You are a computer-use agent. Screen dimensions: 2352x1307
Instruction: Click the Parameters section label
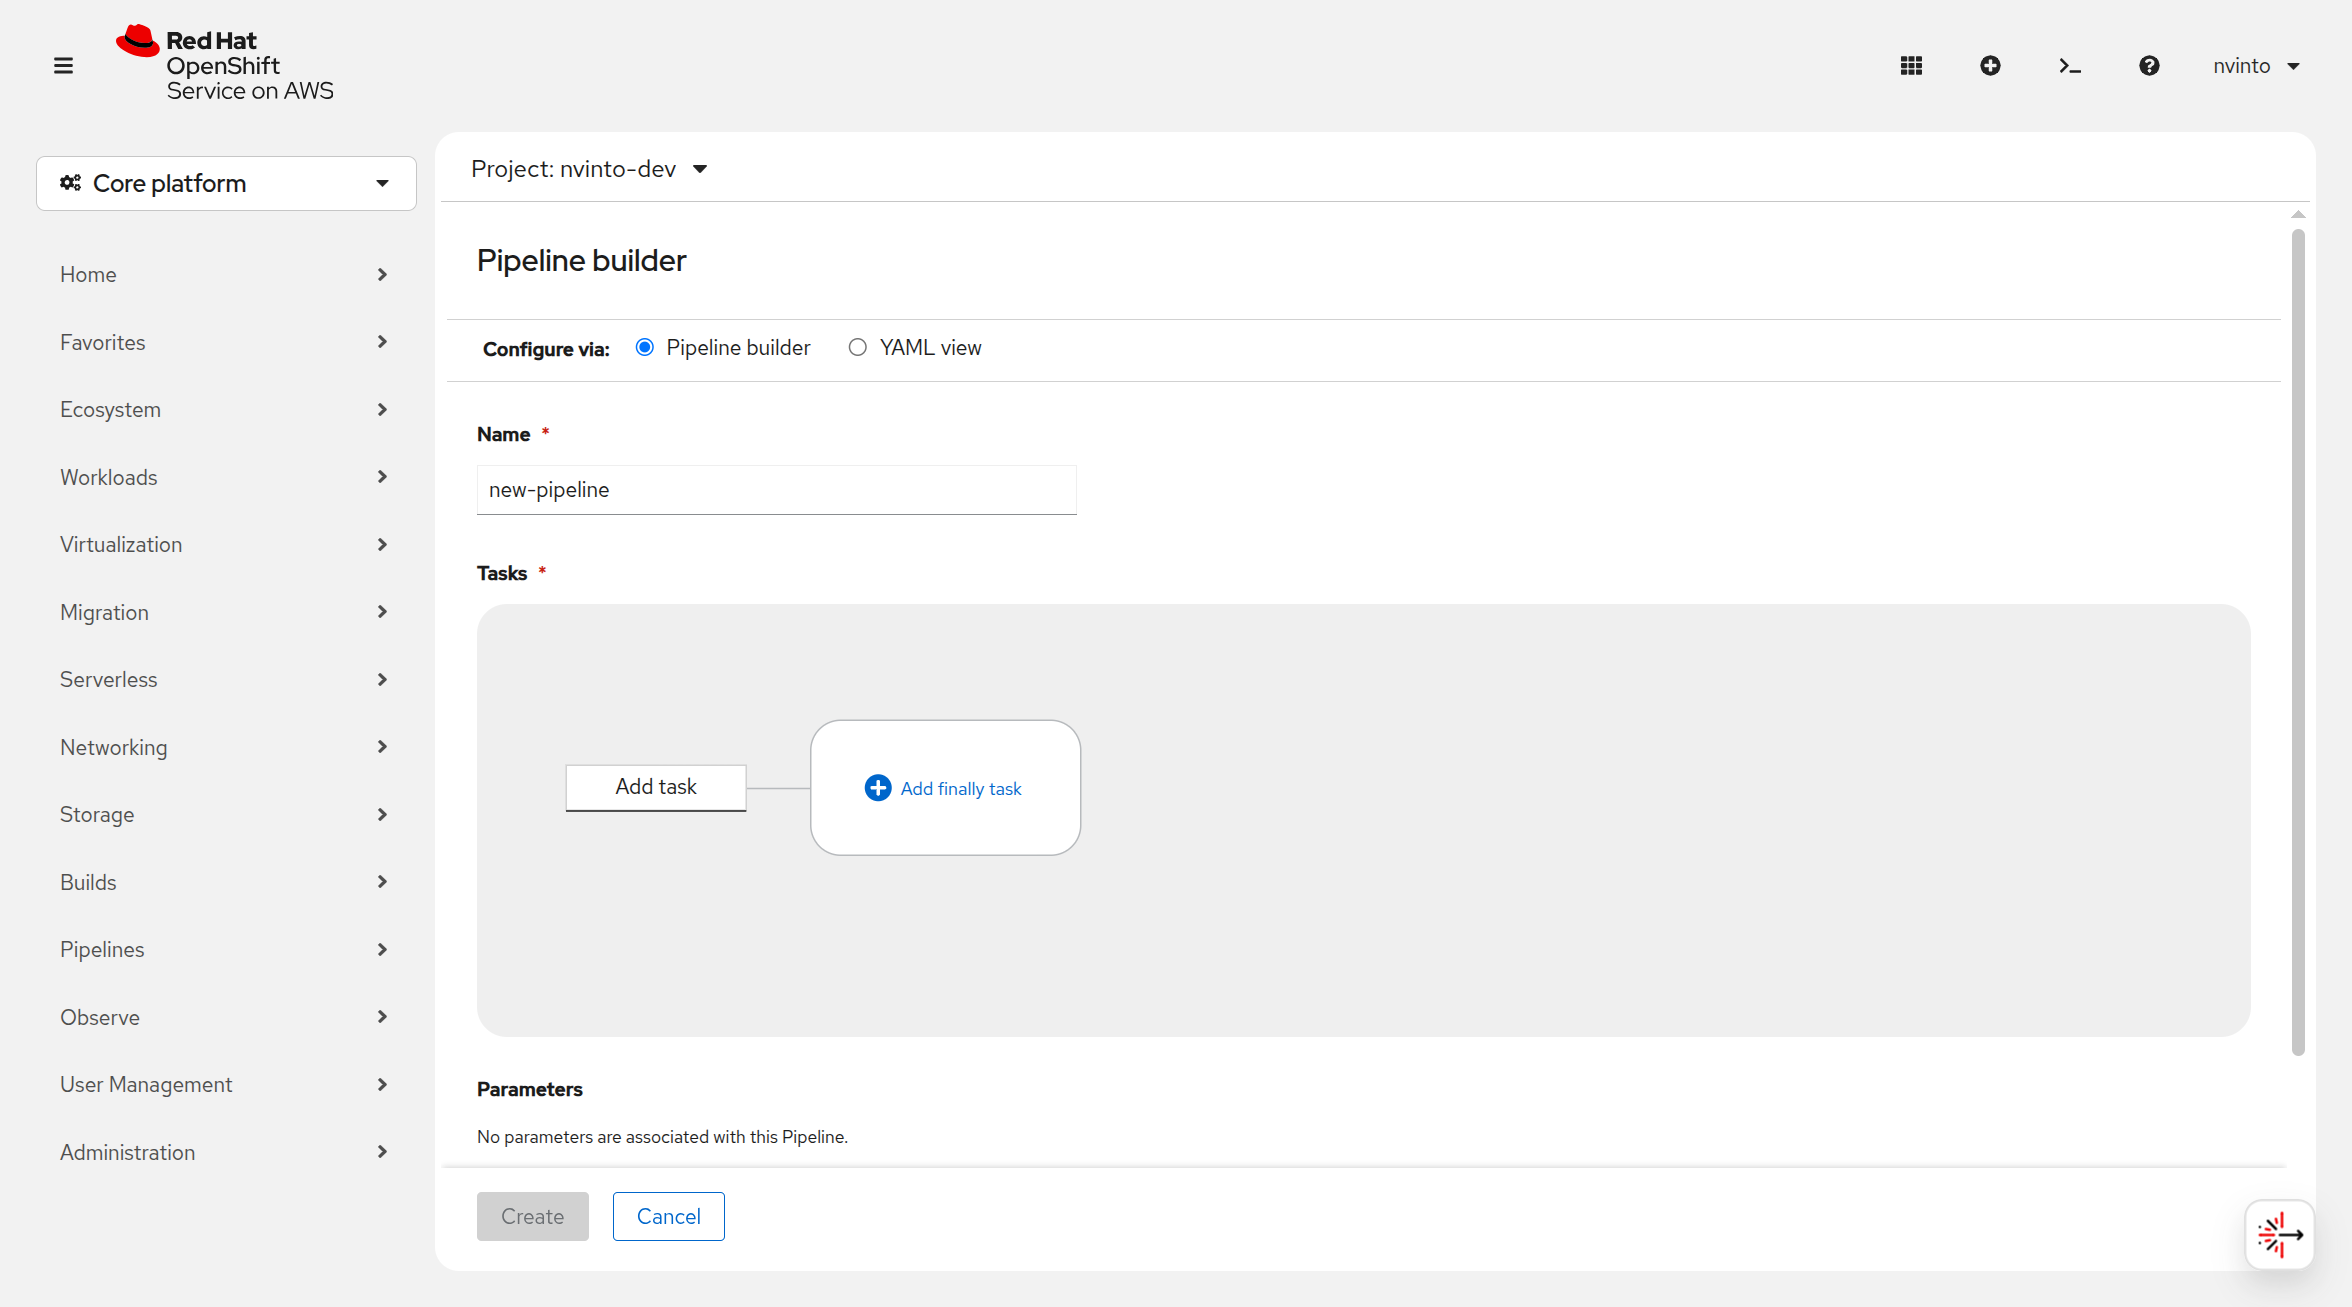tap(529, 1089)
